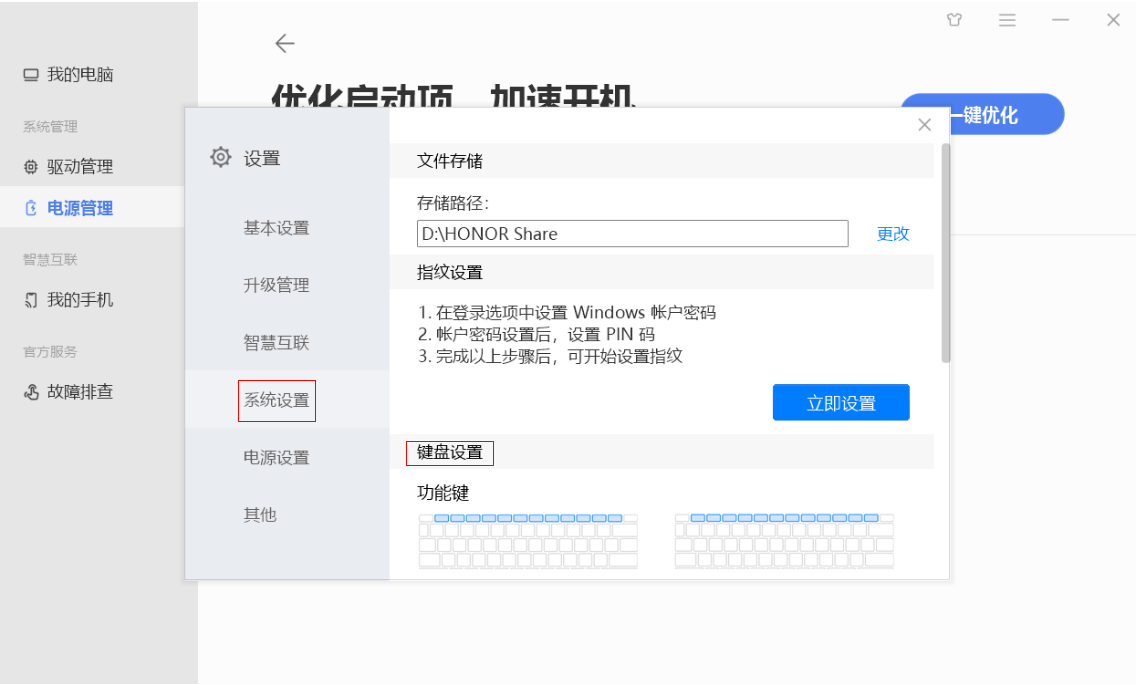Click the Troubleshooting icon in sidebar
The width and height of the screenshot is (1140, 685).
(31, 392)
